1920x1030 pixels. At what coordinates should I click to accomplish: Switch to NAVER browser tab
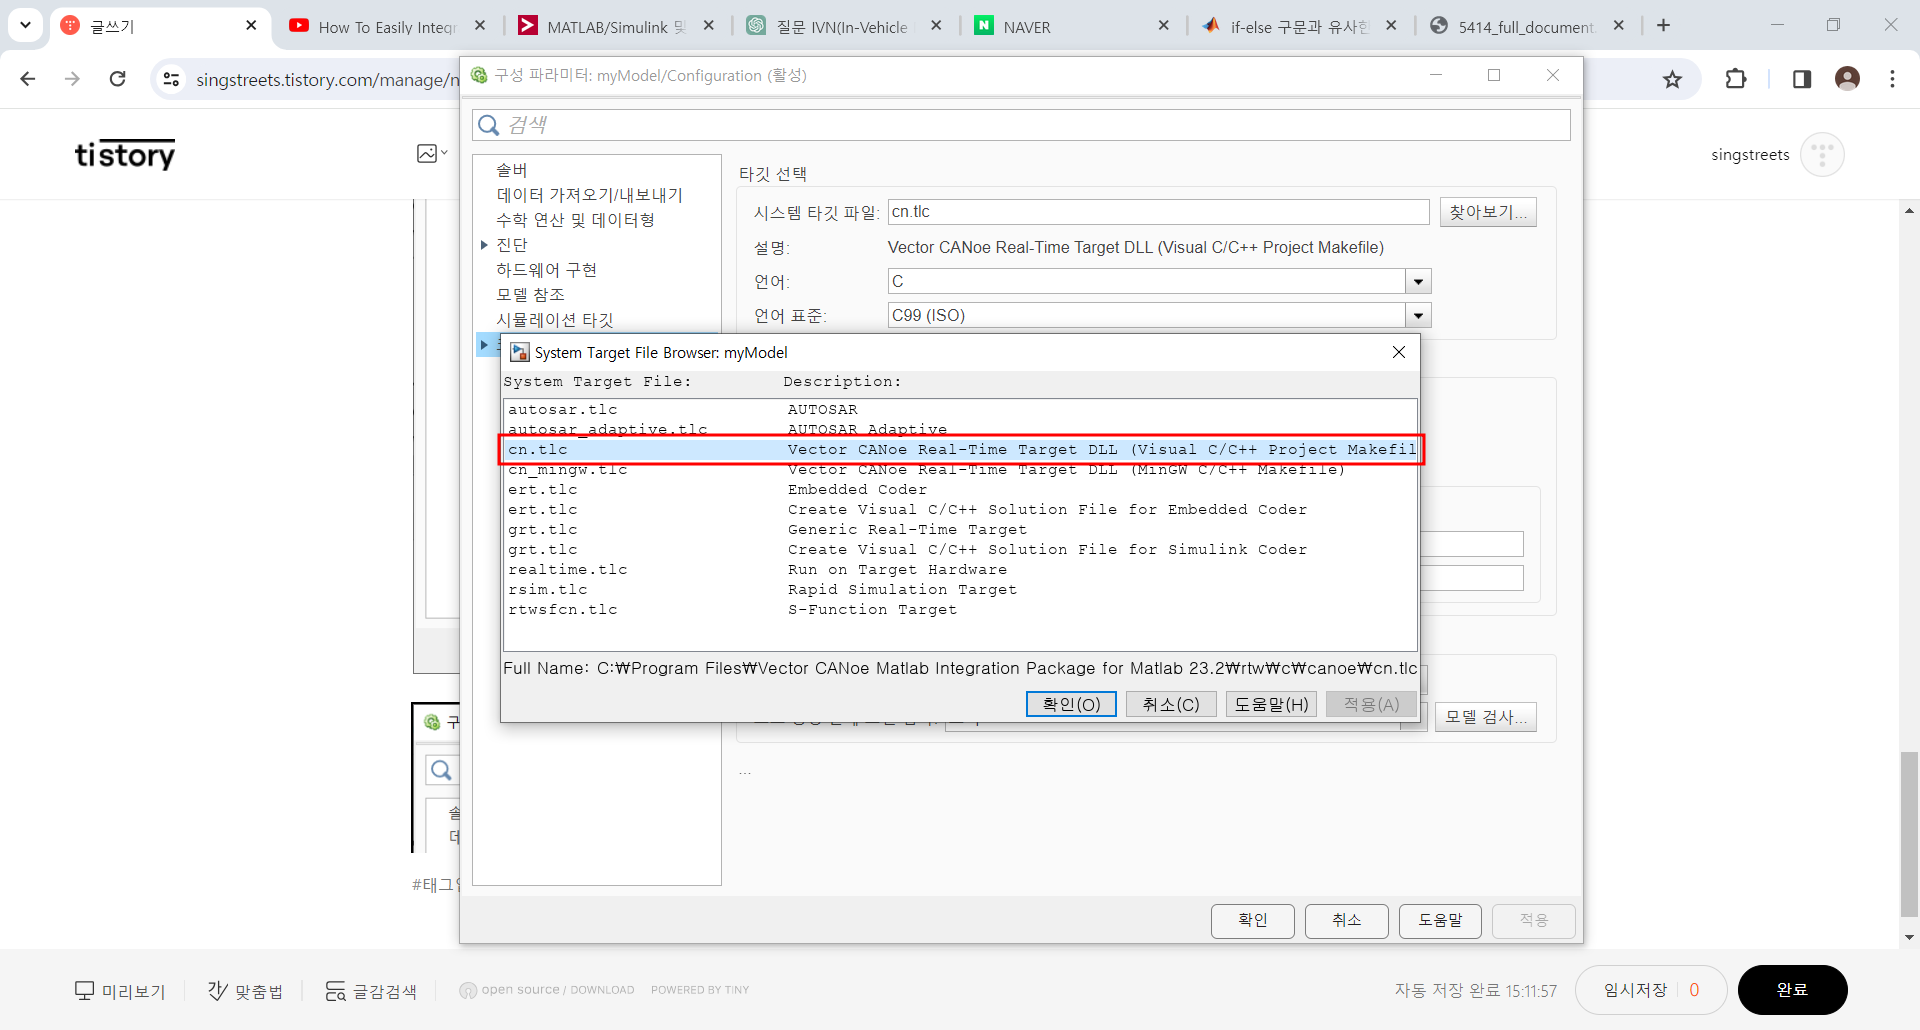click(1060, 26)
